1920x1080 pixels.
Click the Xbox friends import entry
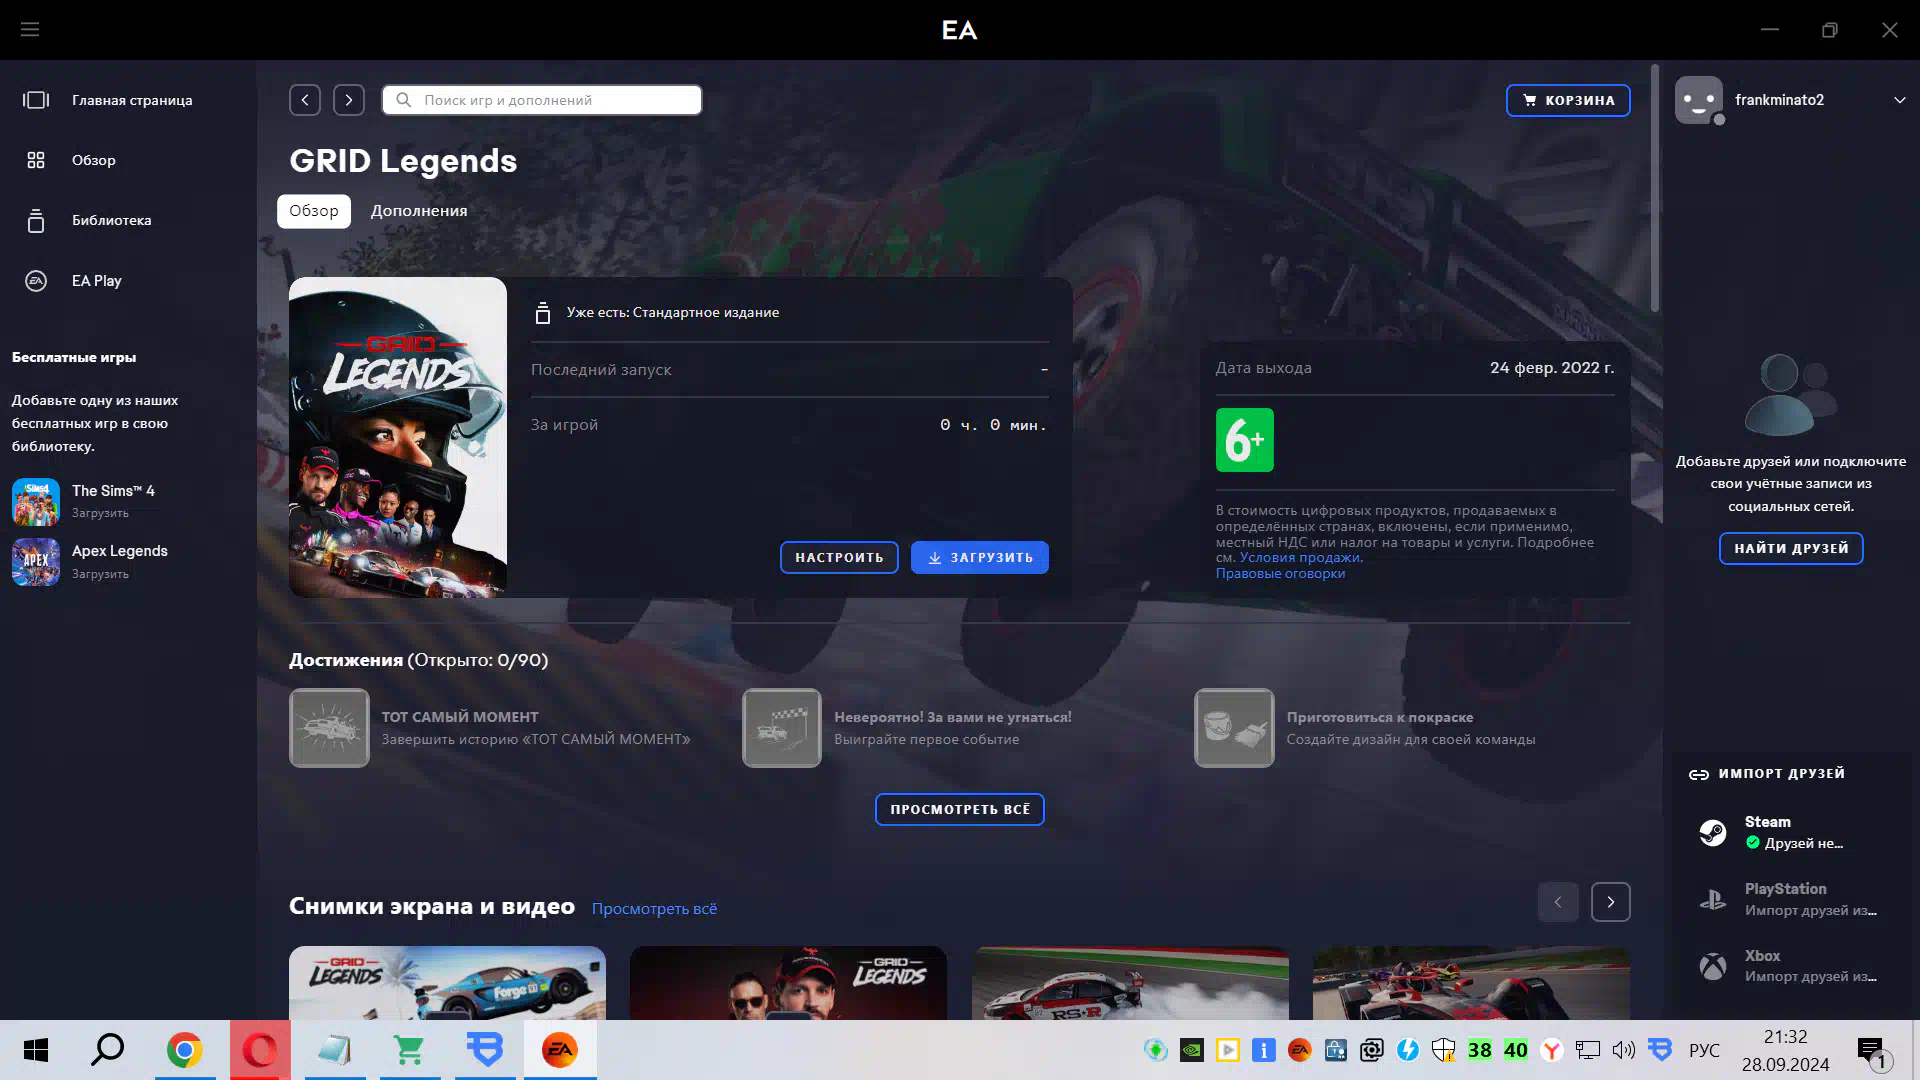pos(1790,966)
